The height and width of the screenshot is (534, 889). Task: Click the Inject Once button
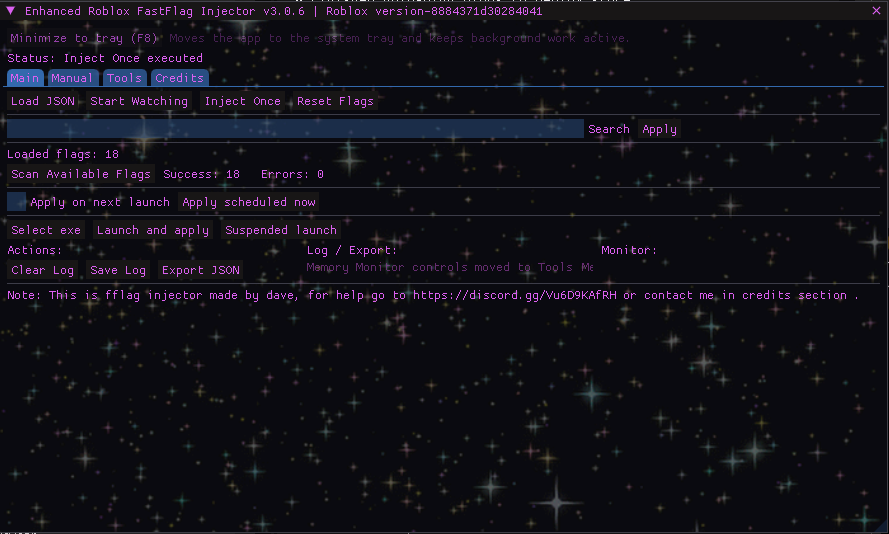[243, 101]
